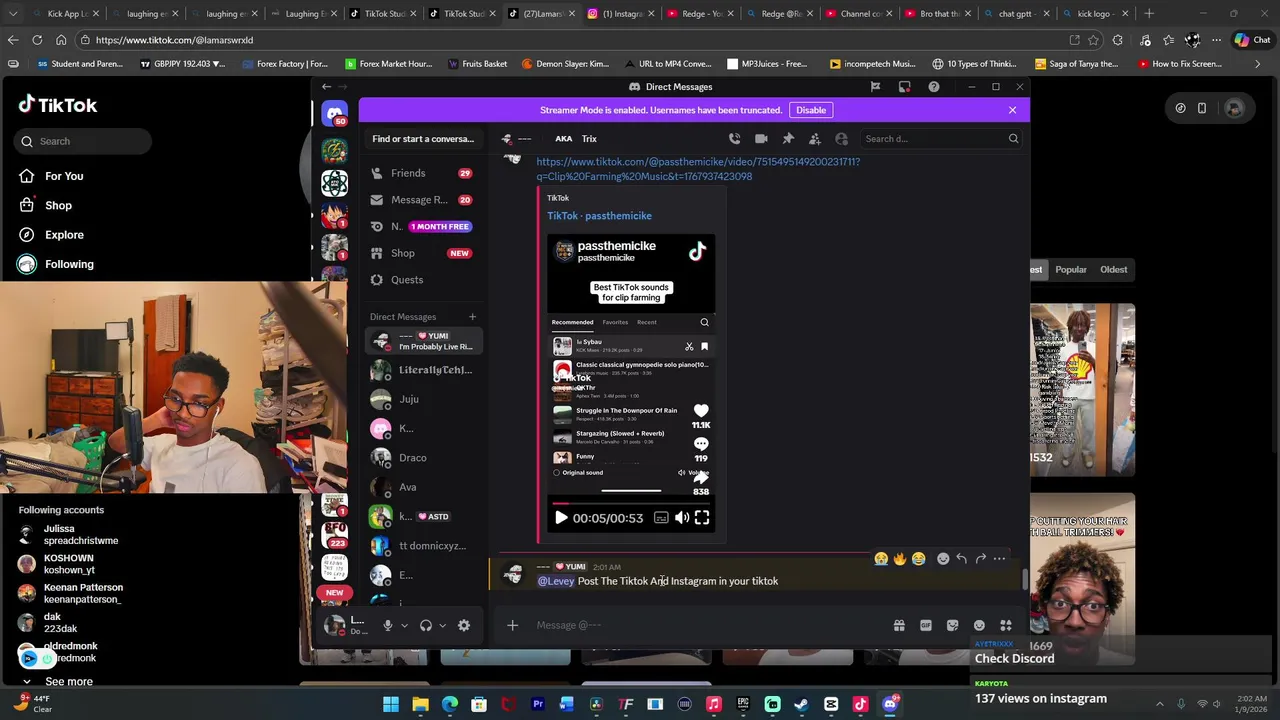The height and width of the screenshot is (720, 1280).
Task: Open Friends tab in Discord
Action: coord(422,173)
